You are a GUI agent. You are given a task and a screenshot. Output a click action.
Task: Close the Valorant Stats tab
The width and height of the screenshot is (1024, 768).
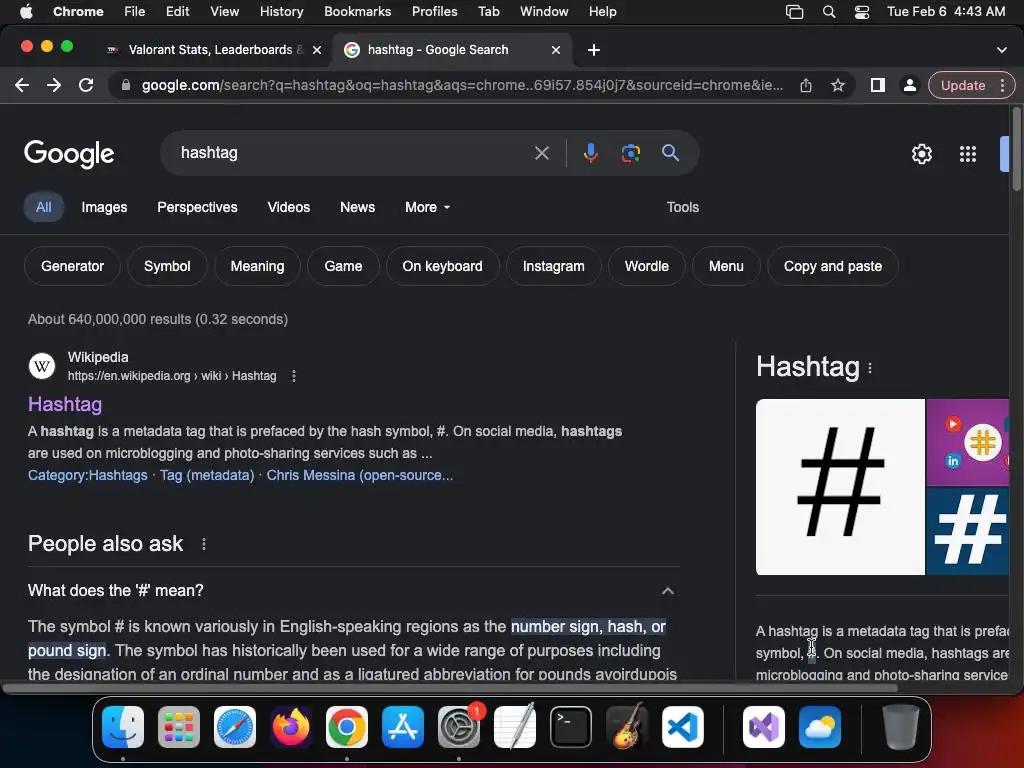click(x=317, y=50)
